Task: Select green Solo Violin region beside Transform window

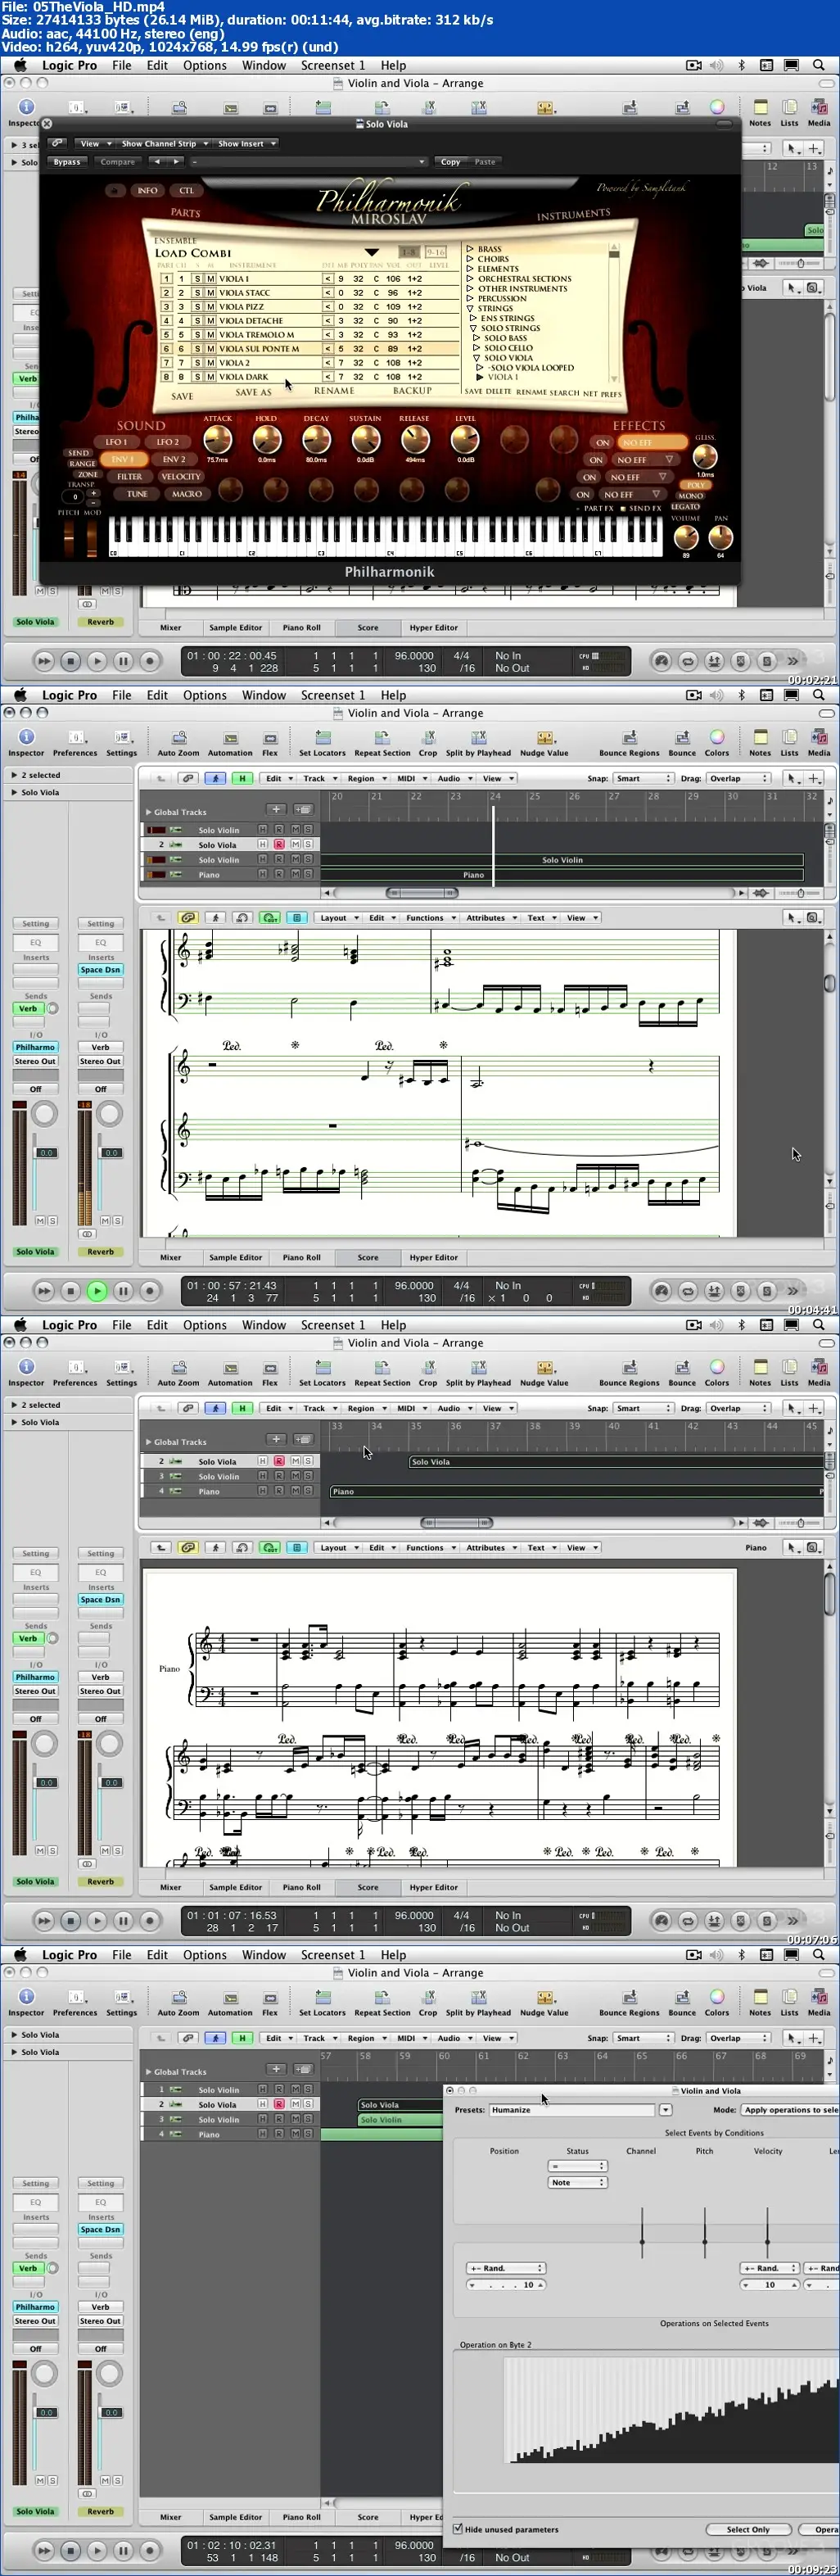Action: click(x=400, y=2119)
